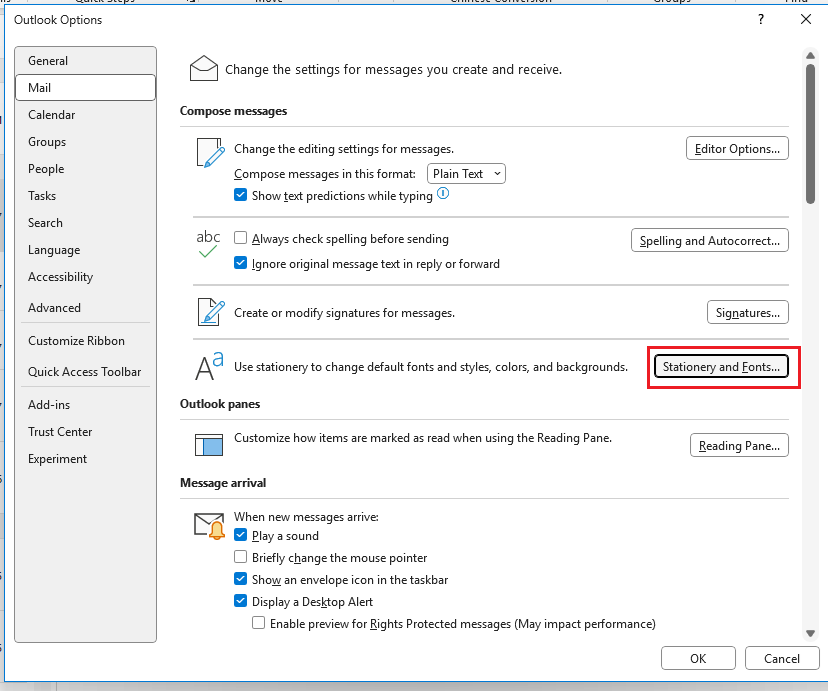The width and height of the screenshot is (828, 691).
Task: Open the Calendar options category
Action: [86, 115]
